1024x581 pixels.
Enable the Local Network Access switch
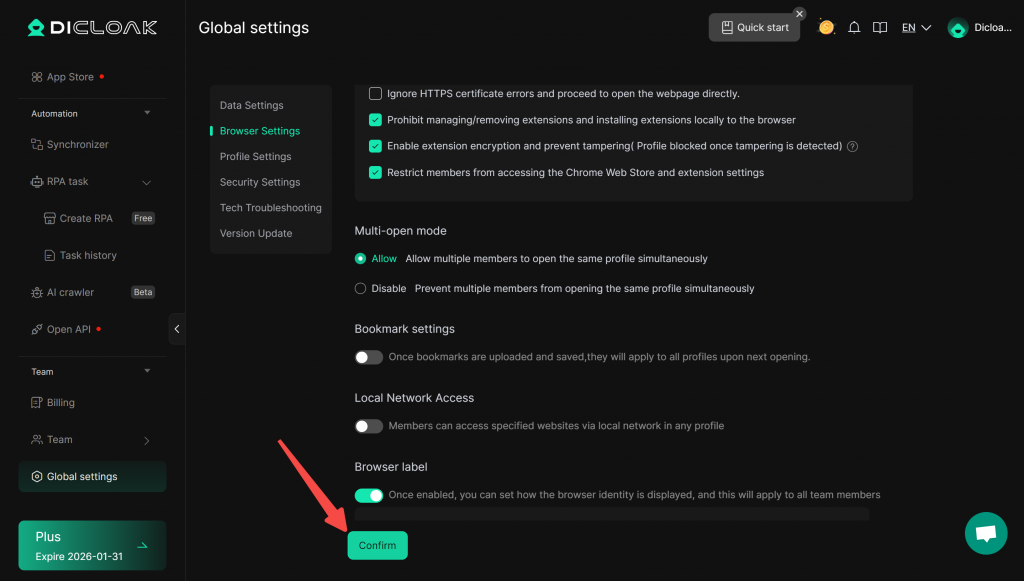(x=369, y=426)
